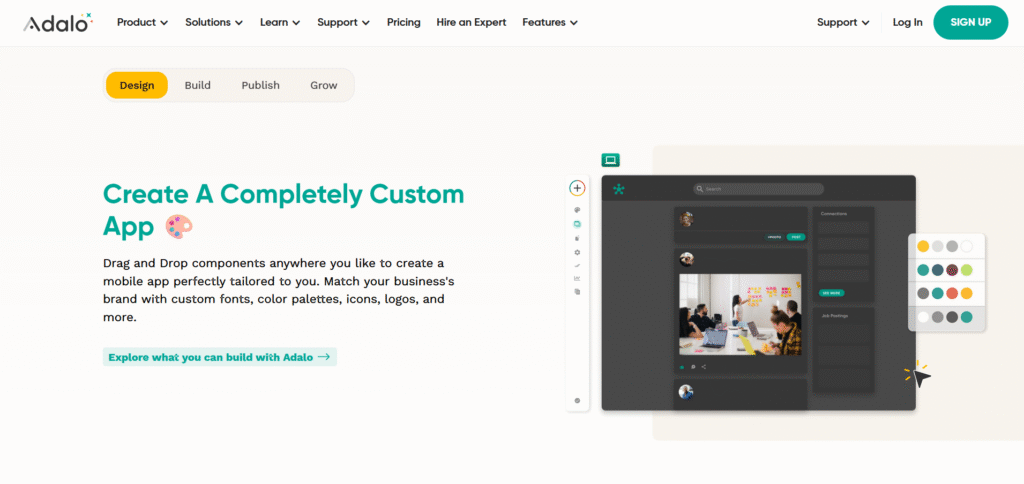Click the share icon under the meeting photo

704,367
